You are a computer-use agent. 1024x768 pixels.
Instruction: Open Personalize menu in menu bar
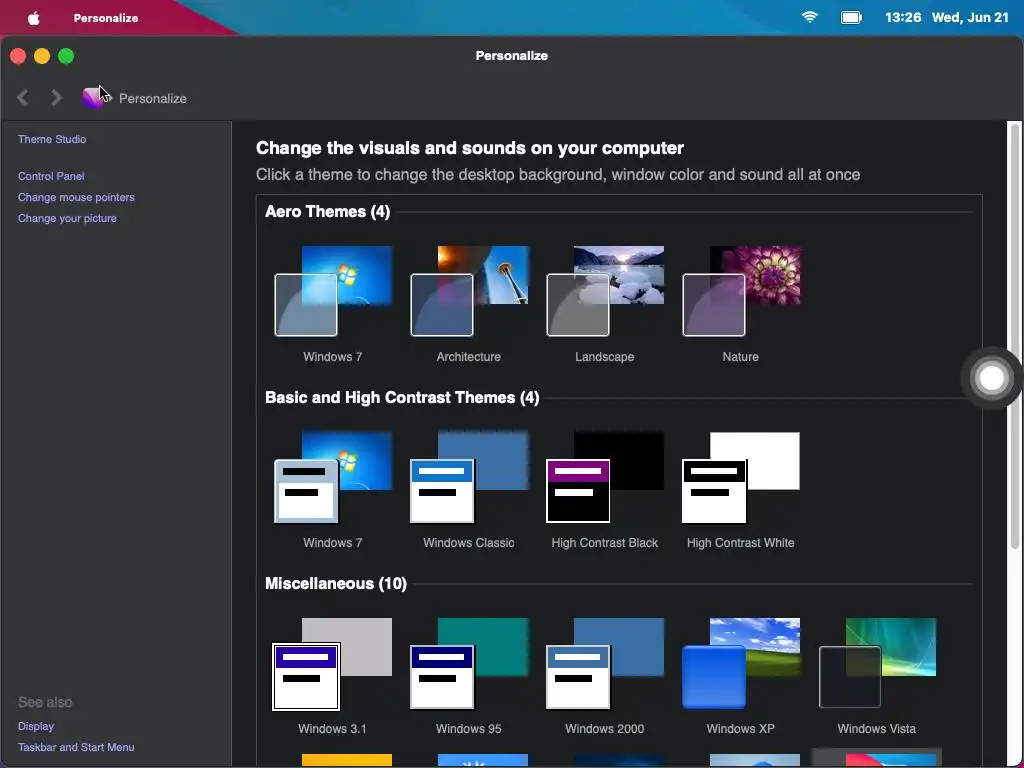tap(106, 18)
